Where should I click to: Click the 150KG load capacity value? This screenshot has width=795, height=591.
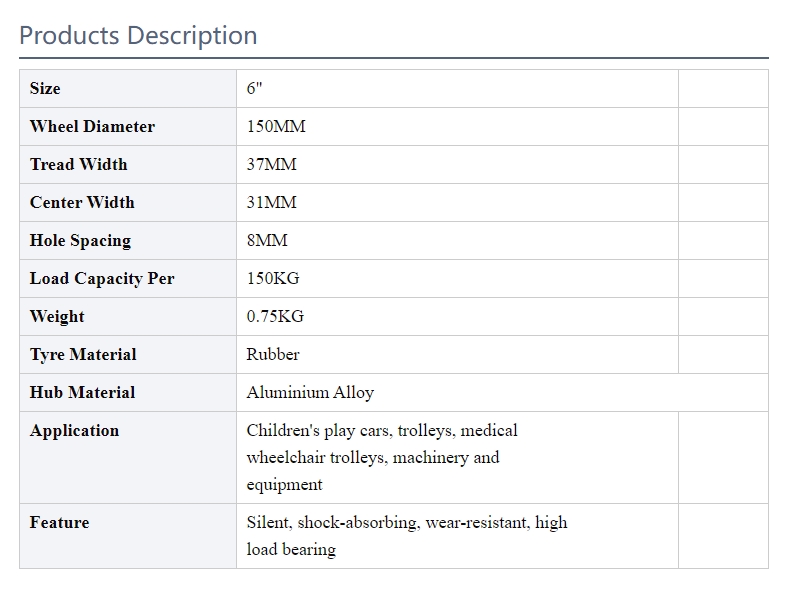273,278
